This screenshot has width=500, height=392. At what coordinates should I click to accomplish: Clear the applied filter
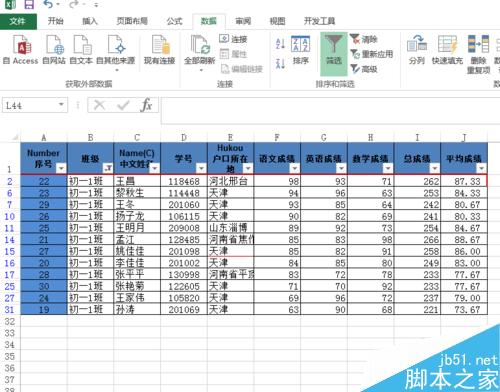coord(364,39)
